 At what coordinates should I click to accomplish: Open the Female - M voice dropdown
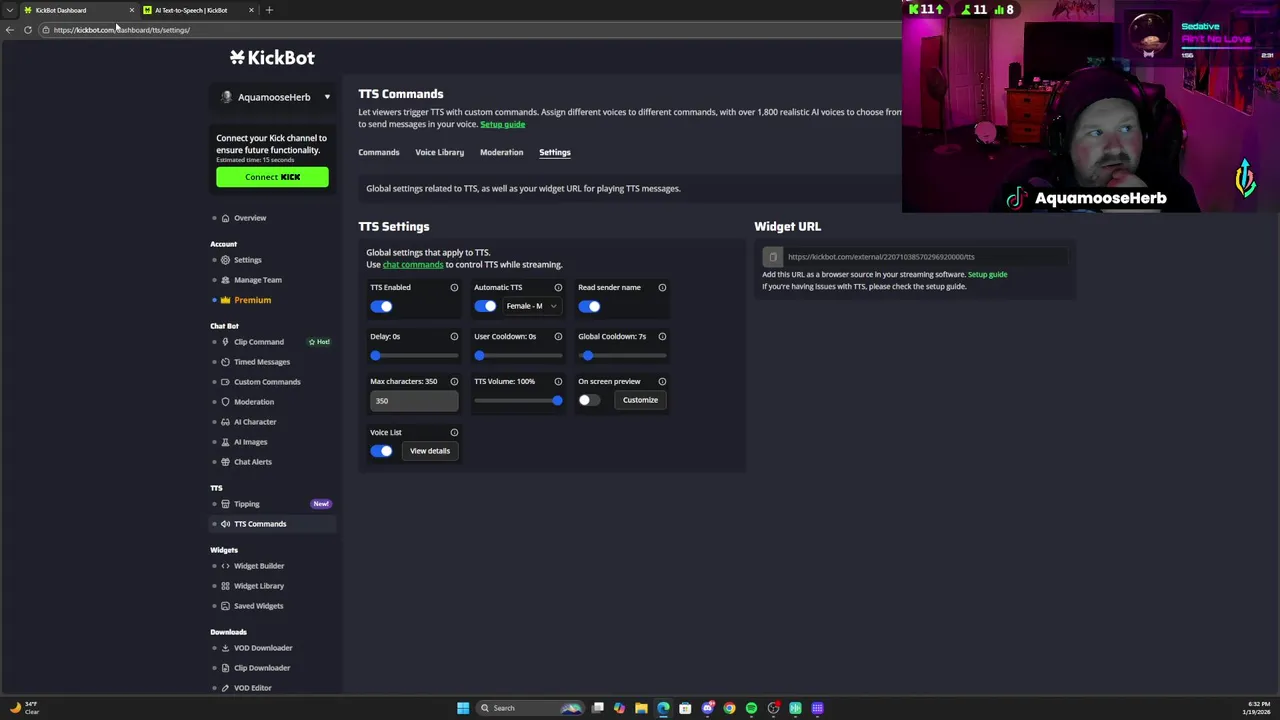531,306
